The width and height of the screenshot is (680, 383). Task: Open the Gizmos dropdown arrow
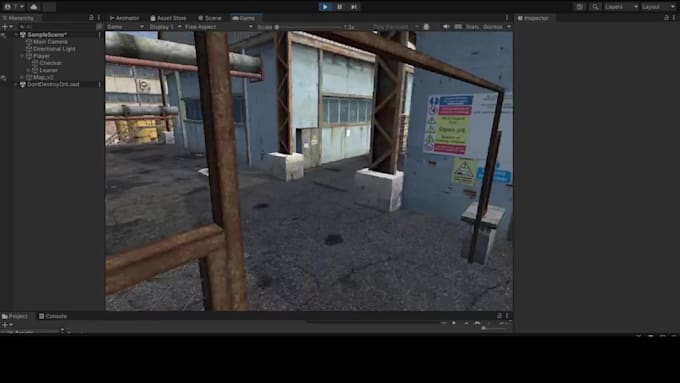(x=509, y=27)
